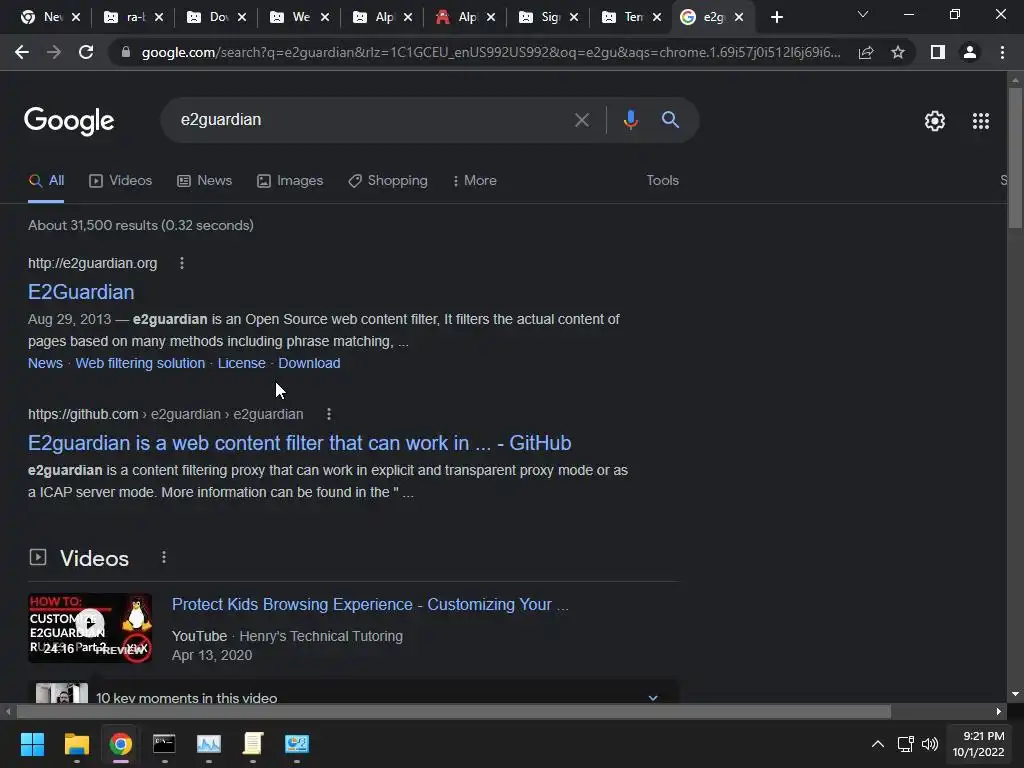
Task: Open the Protect Kids Browsing Experience video
Action: coord(370,605)
